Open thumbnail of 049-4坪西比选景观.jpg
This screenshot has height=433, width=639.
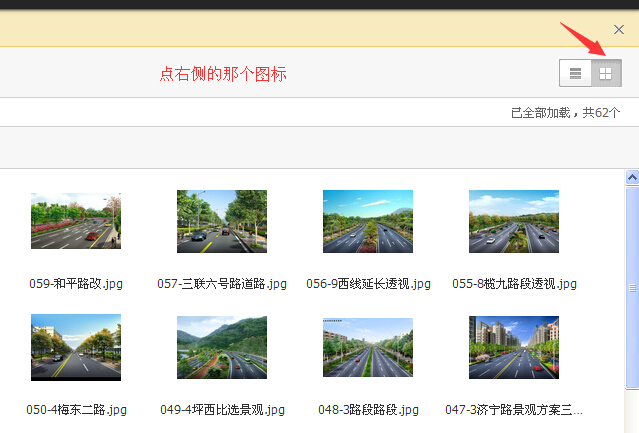click(222, 347)
